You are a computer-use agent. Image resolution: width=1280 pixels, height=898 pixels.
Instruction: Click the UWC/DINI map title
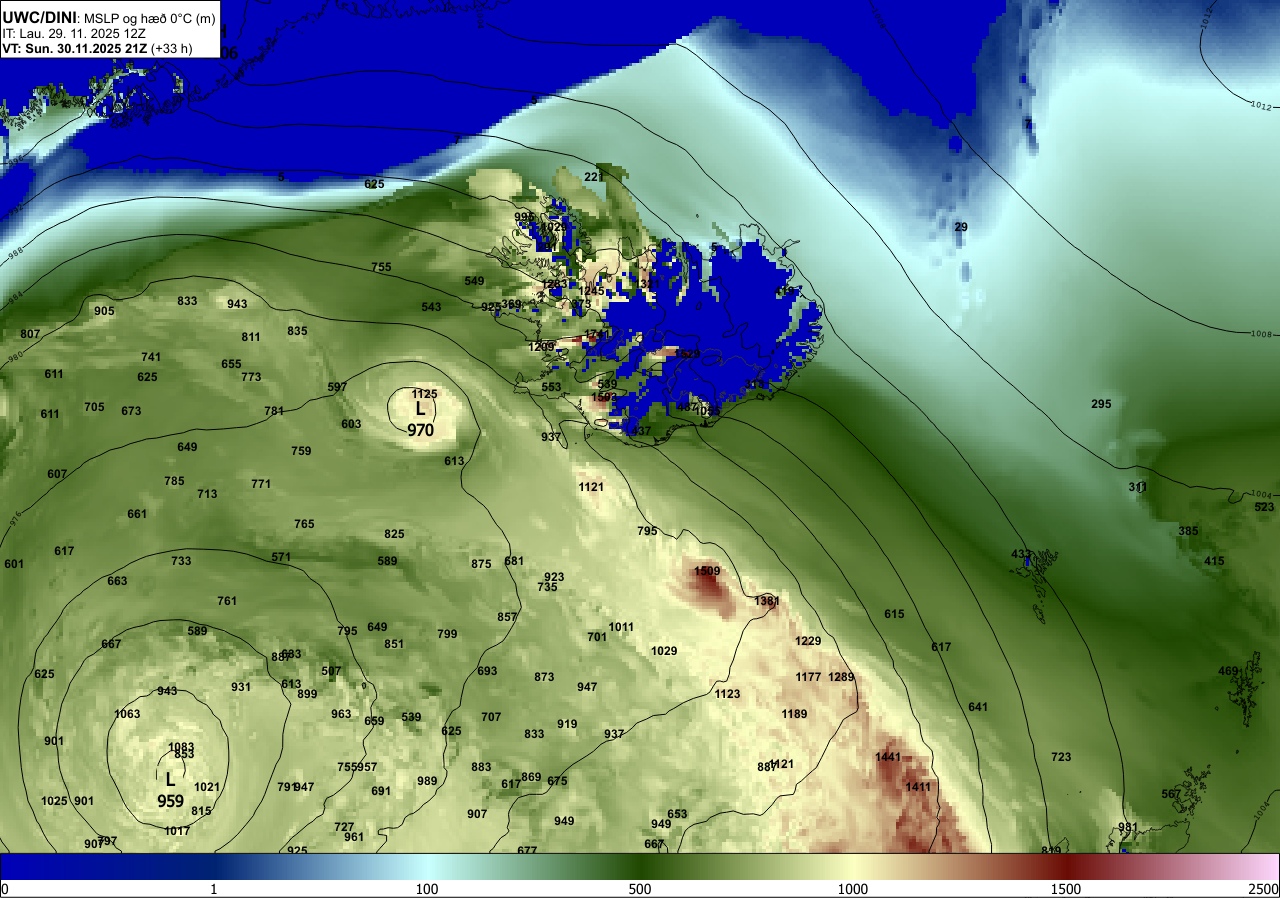tap(39, 17)
